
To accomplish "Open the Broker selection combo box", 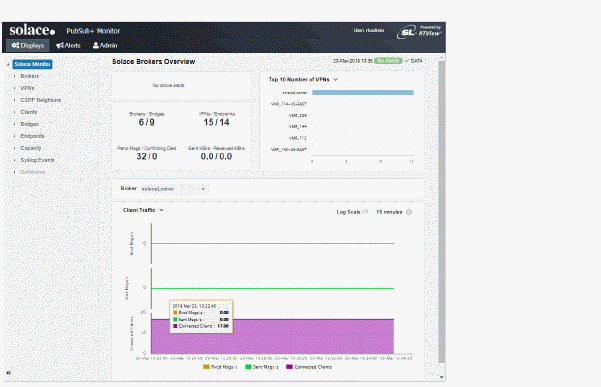I will click(174, 189).
